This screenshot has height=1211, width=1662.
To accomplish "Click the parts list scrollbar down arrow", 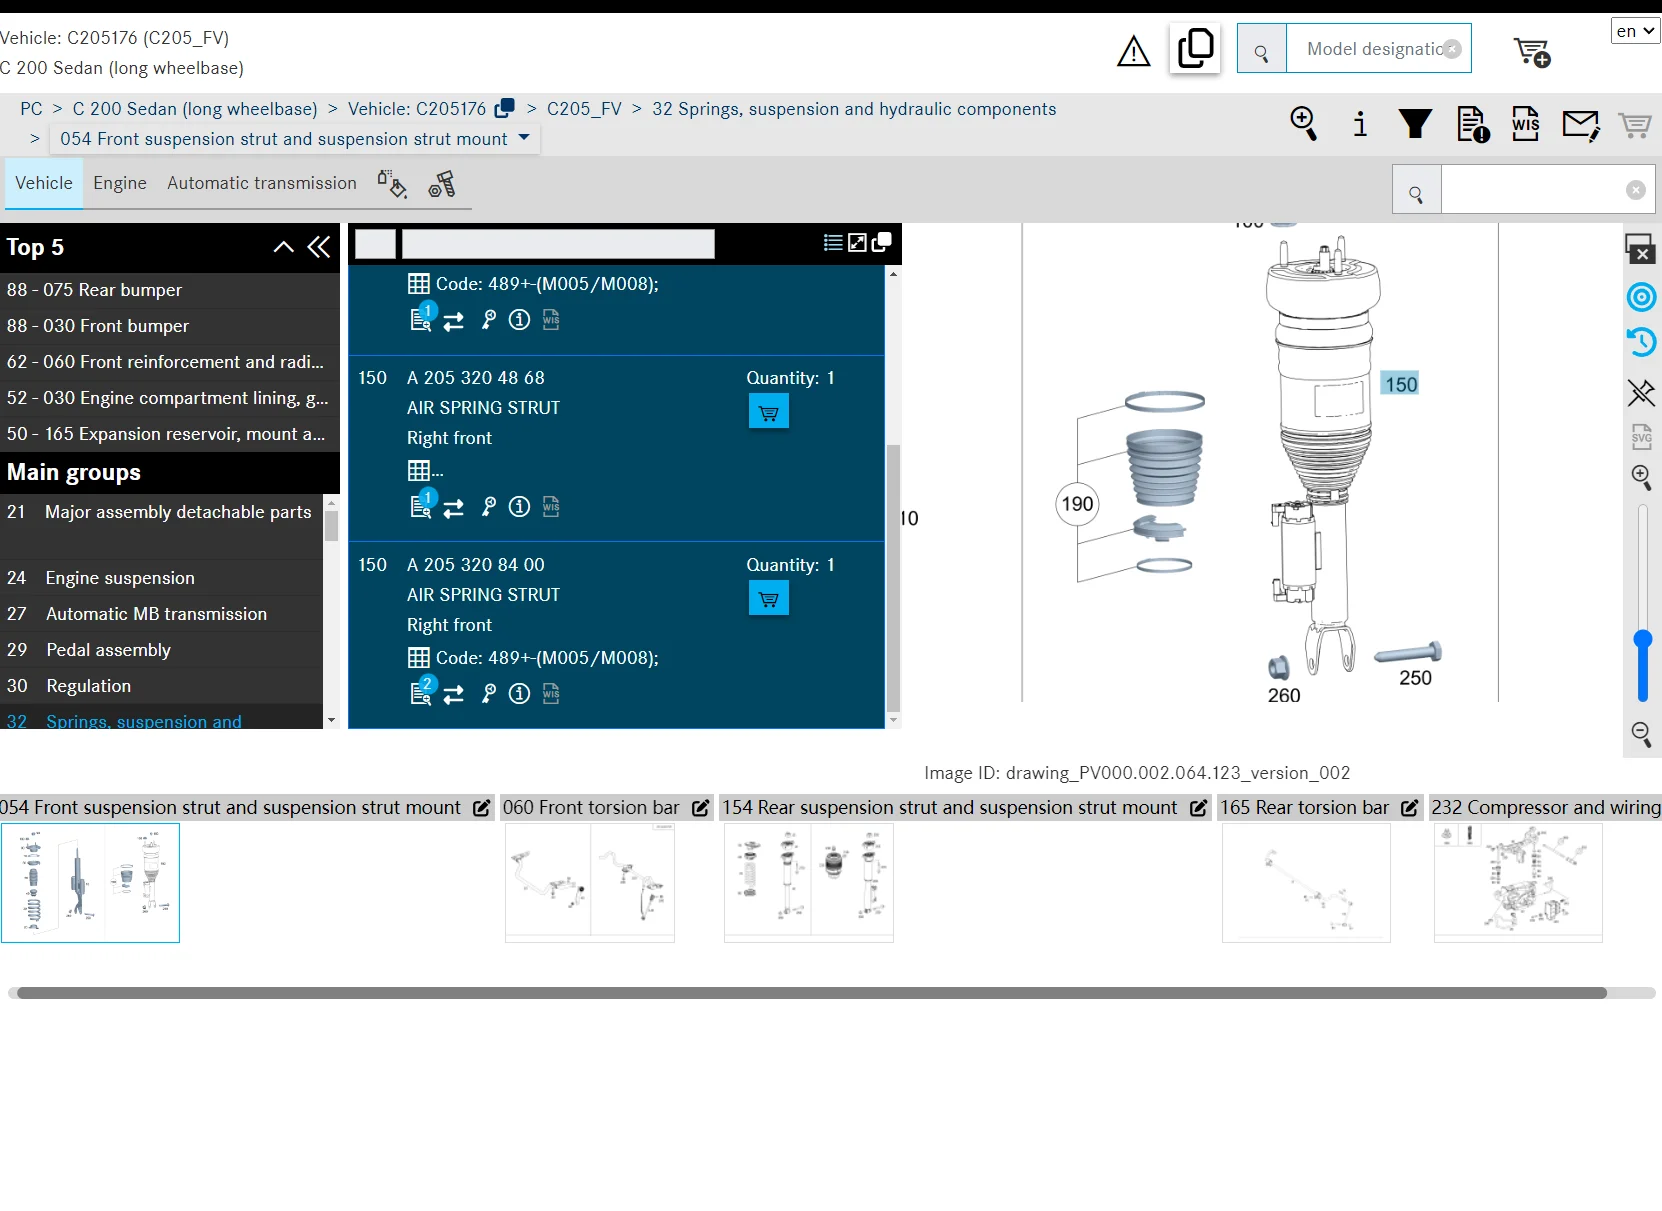I will click(x=893, y=720).
